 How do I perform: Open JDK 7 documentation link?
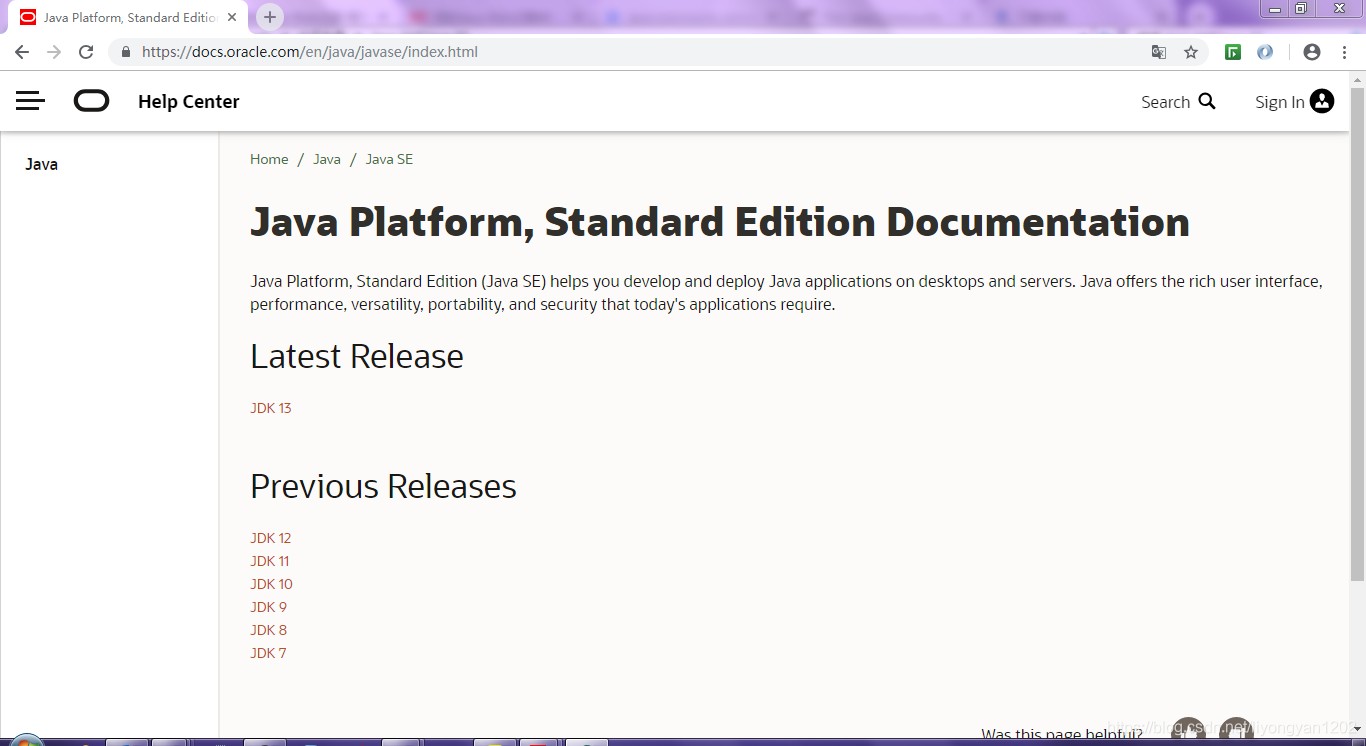[x=268, y=653]
